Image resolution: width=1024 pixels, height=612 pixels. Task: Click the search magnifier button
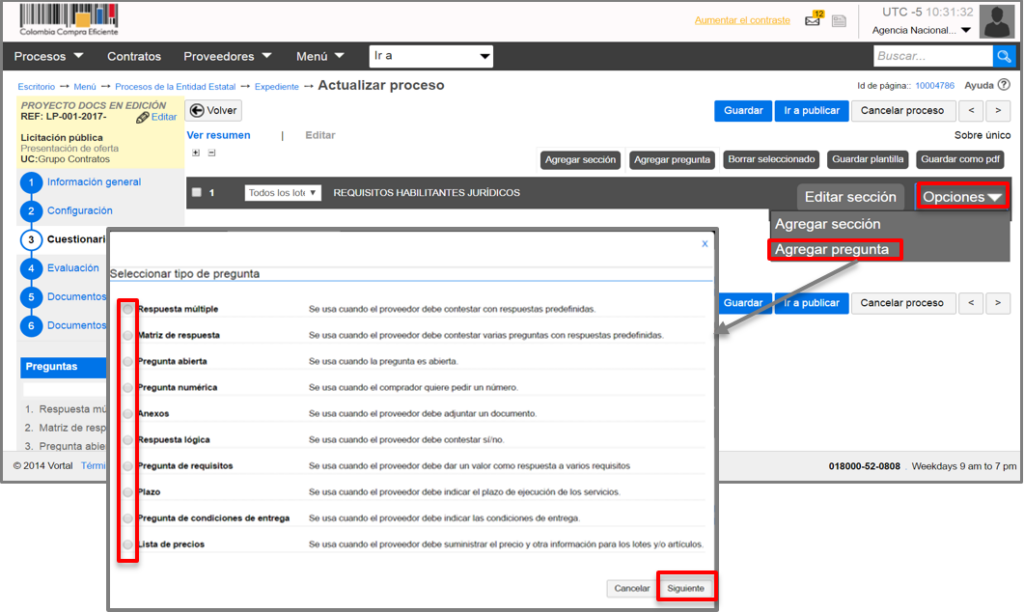(1003, 57)
